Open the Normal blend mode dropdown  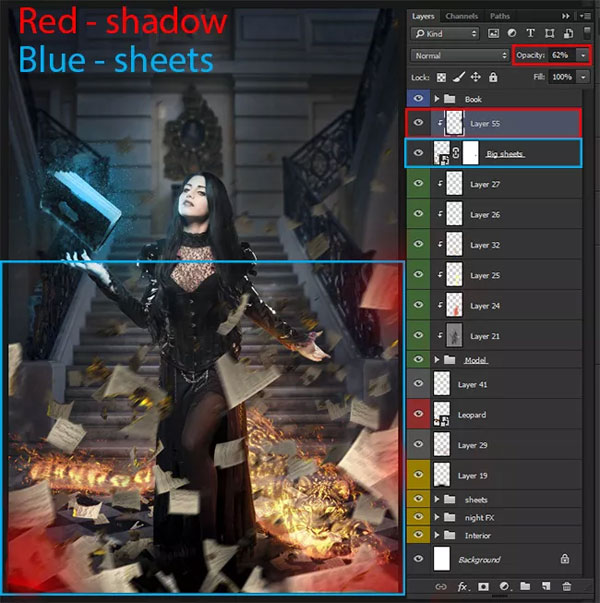pyautogui.click(x=461, y=55)
